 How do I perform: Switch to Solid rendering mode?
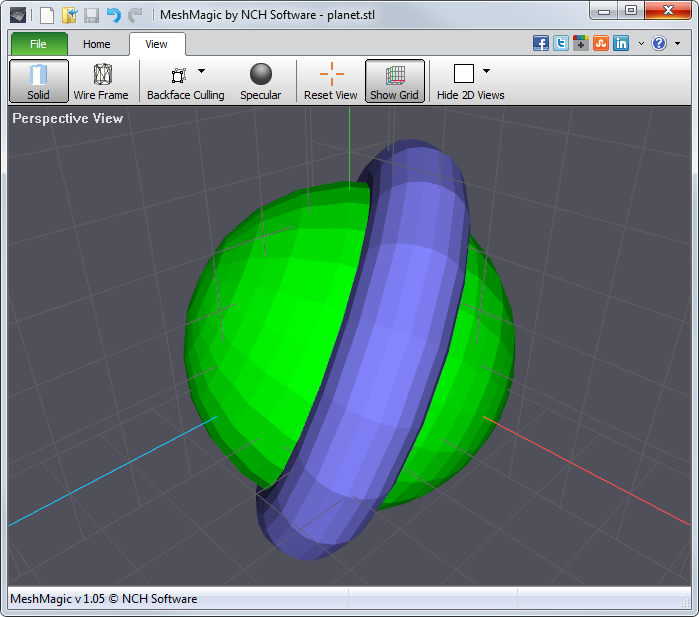(x=39, y=81)
